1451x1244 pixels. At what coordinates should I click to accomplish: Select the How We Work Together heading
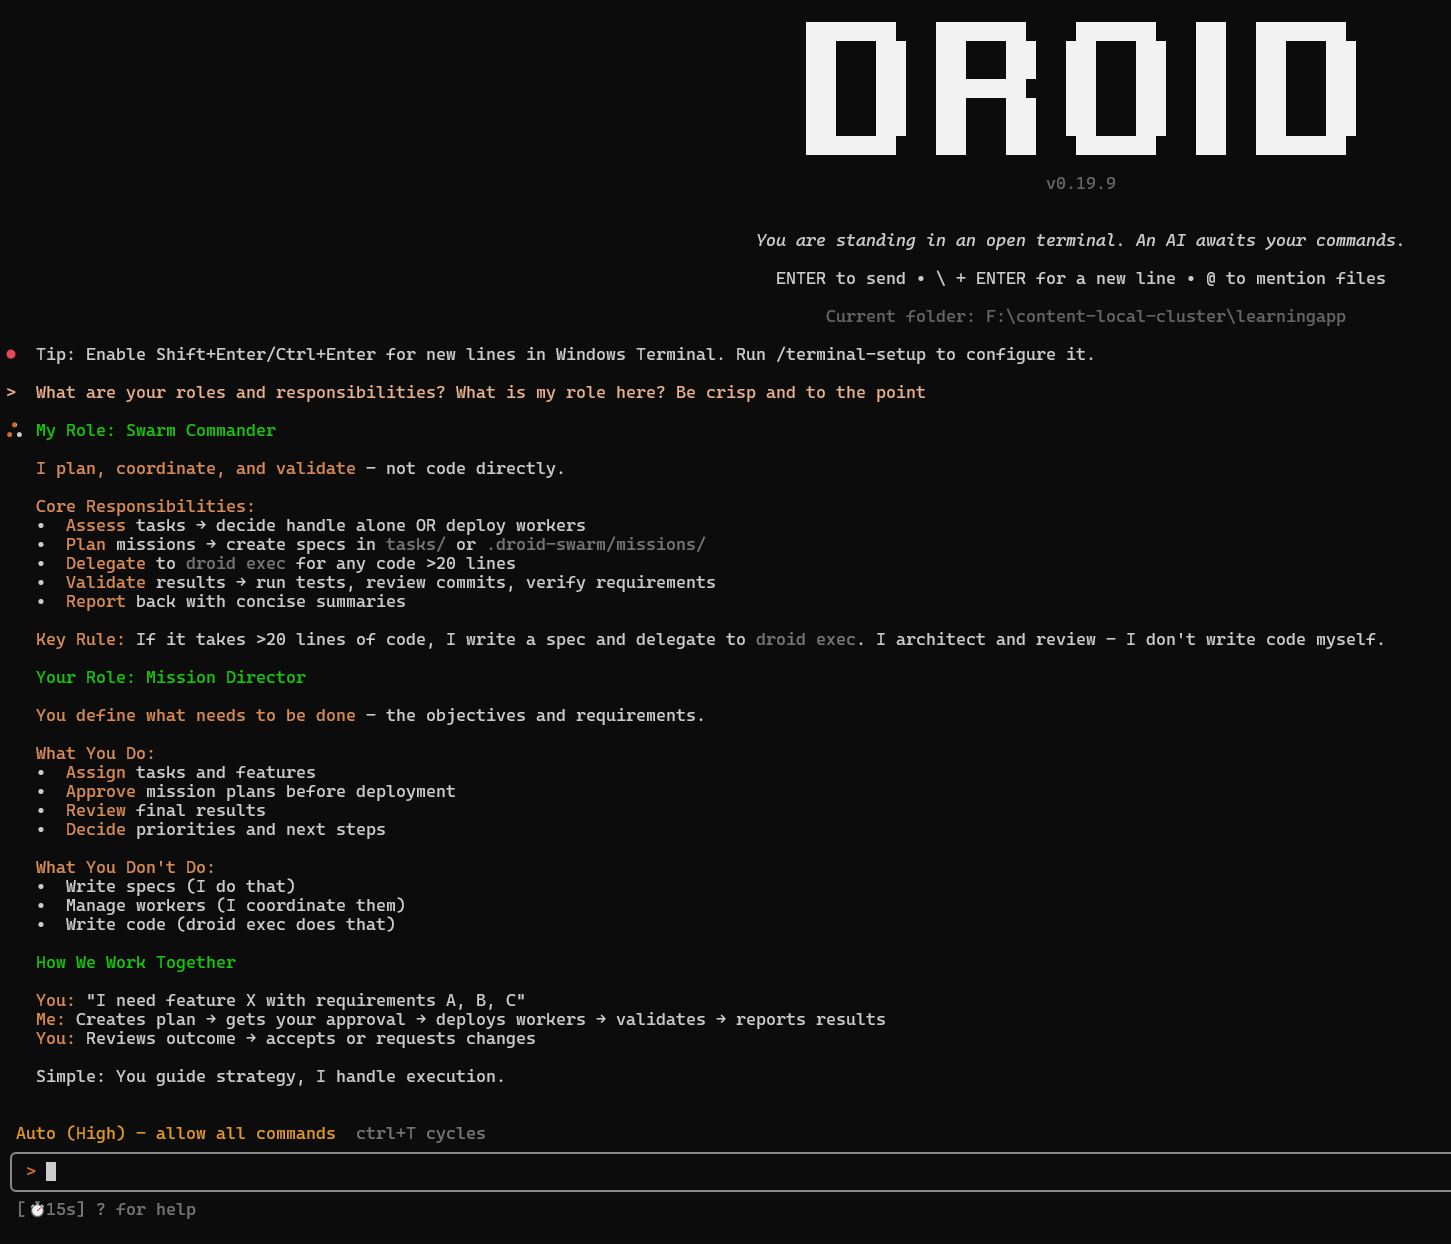tap(136, 962)
